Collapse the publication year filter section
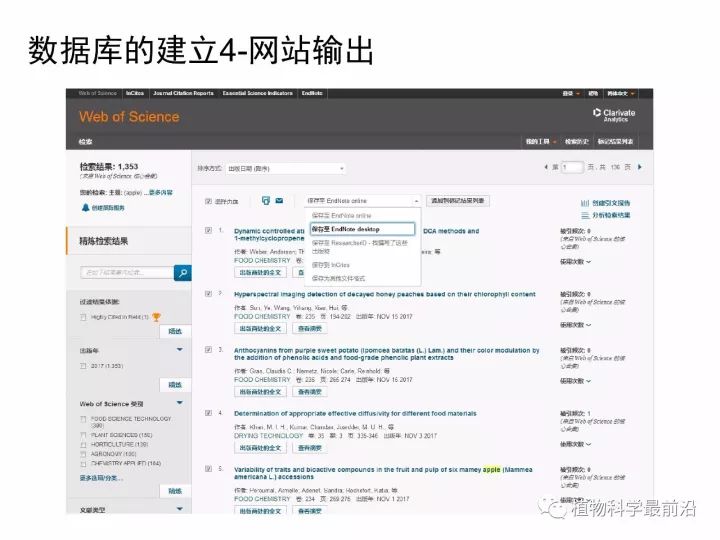The height and width of the screenshot is (540, 720). click(x=180, y=350)
